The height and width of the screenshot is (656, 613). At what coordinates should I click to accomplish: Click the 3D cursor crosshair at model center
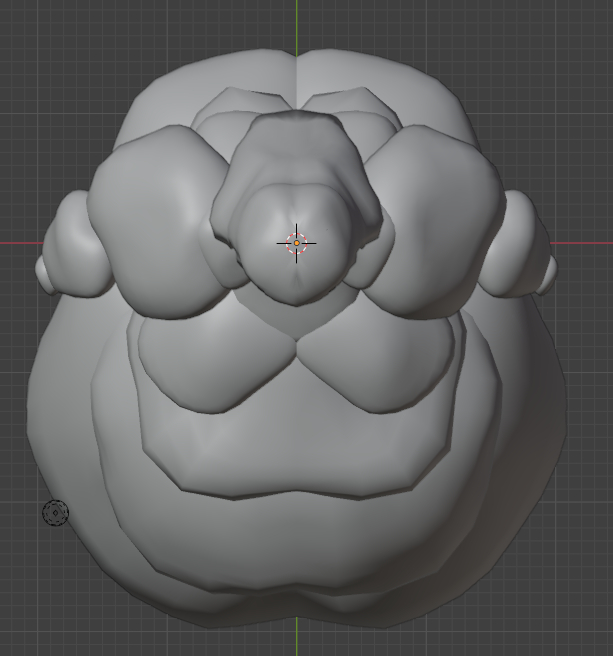coord(297,243)
